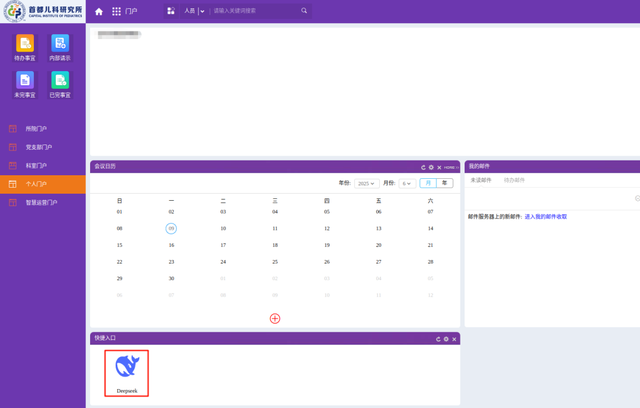
Task: Open the 内部请示 blue tile
Action: tap(60, 48)
